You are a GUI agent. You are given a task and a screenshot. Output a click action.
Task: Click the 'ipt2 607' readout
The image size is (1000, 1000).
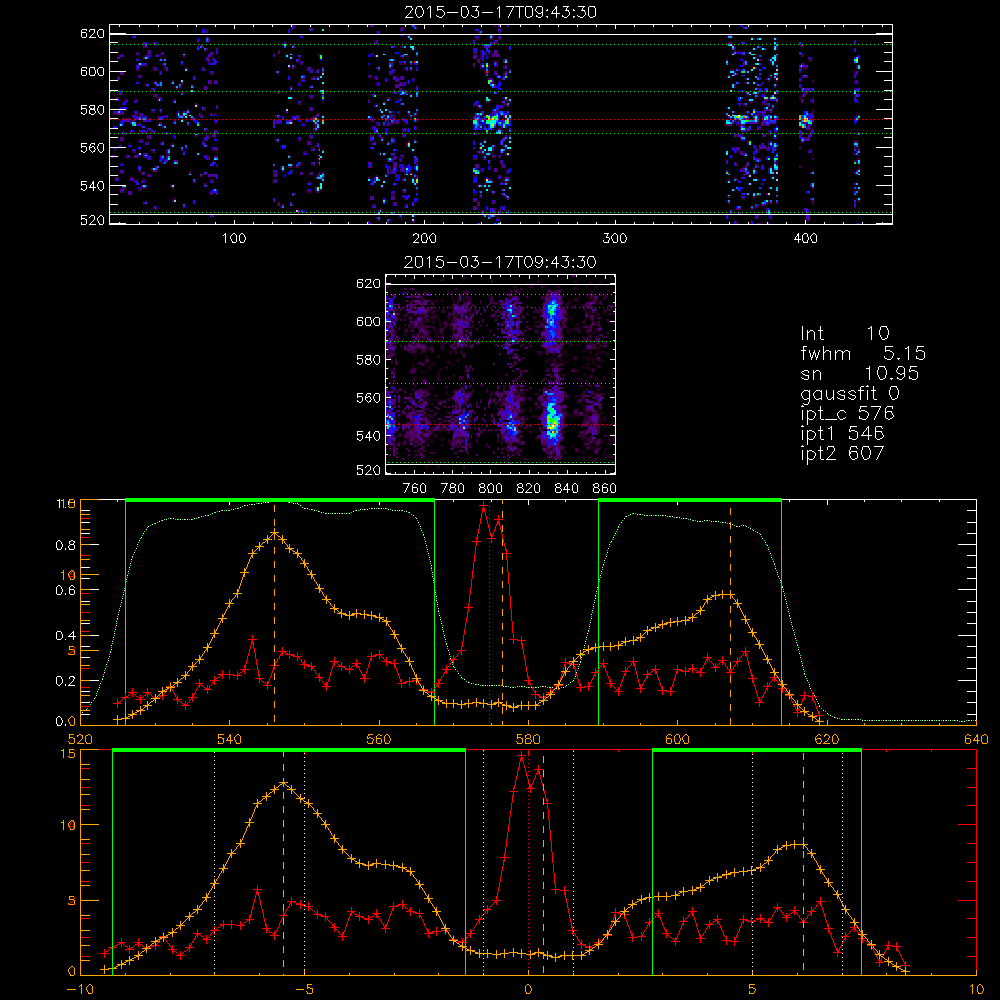click(x=842, y=453)
